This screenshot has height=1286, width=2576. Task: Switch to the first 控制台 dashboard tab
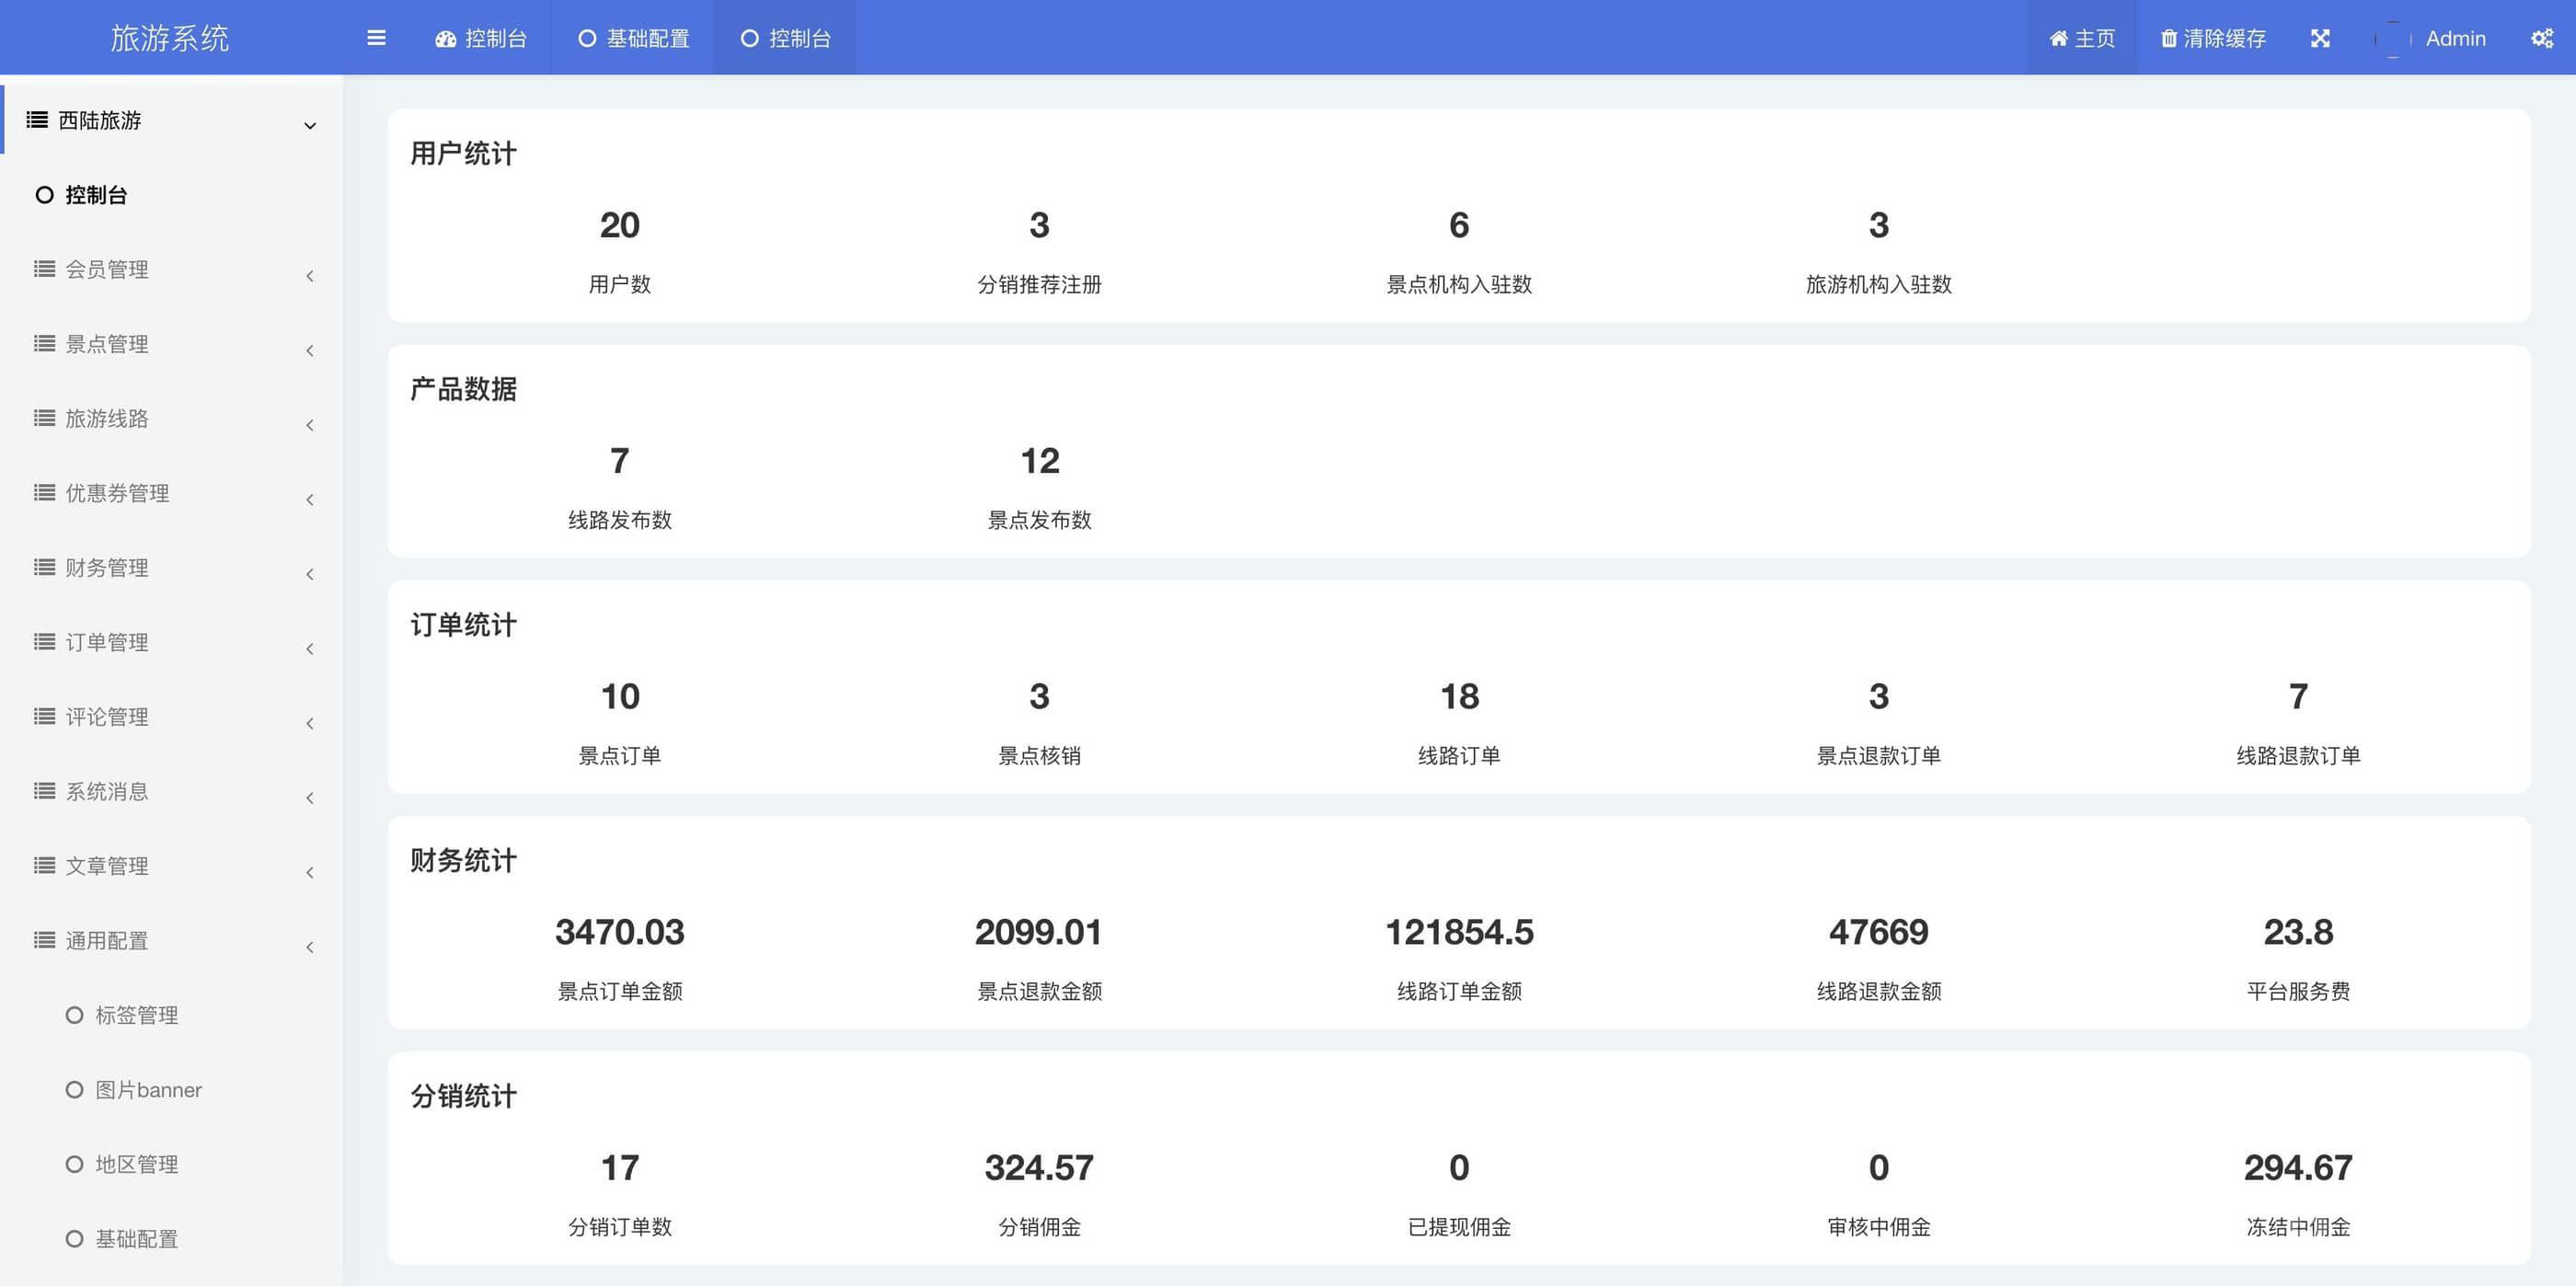point(481,38)
